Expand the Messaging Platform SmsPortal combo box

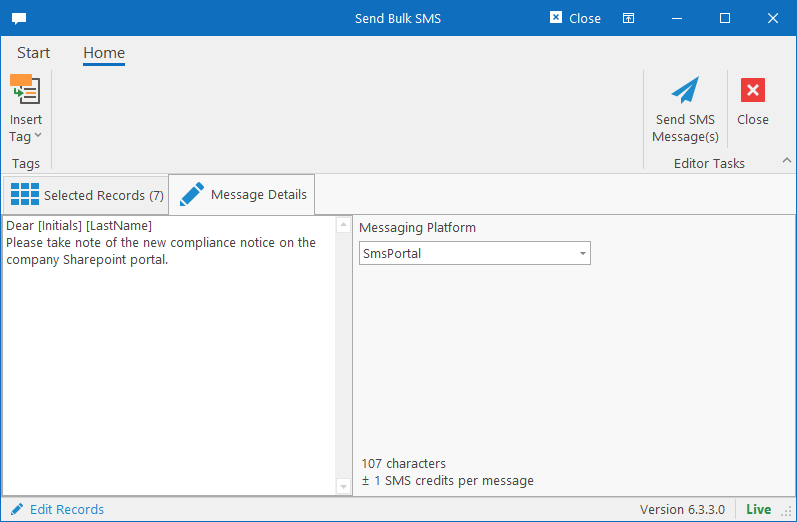pos(475,253)
